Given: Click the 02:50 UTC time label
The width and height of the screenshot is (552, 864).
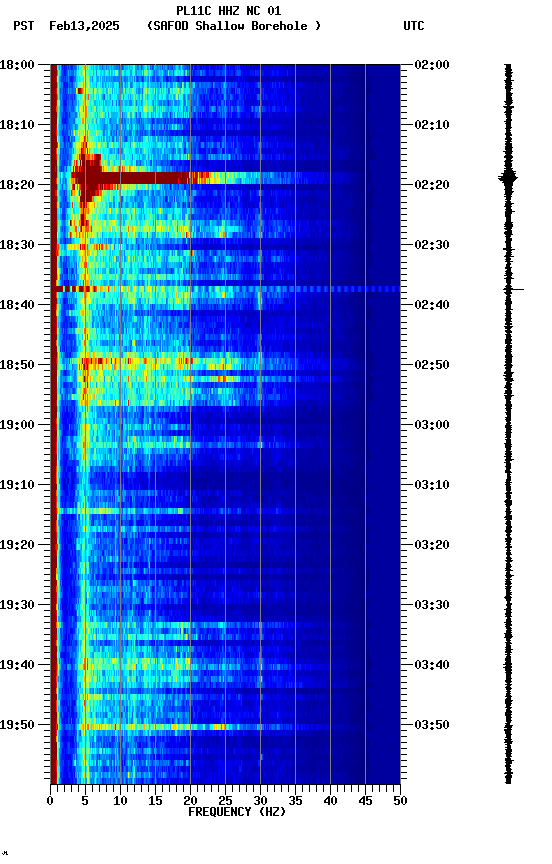Looking at the screenshot, I should (432, 365).
